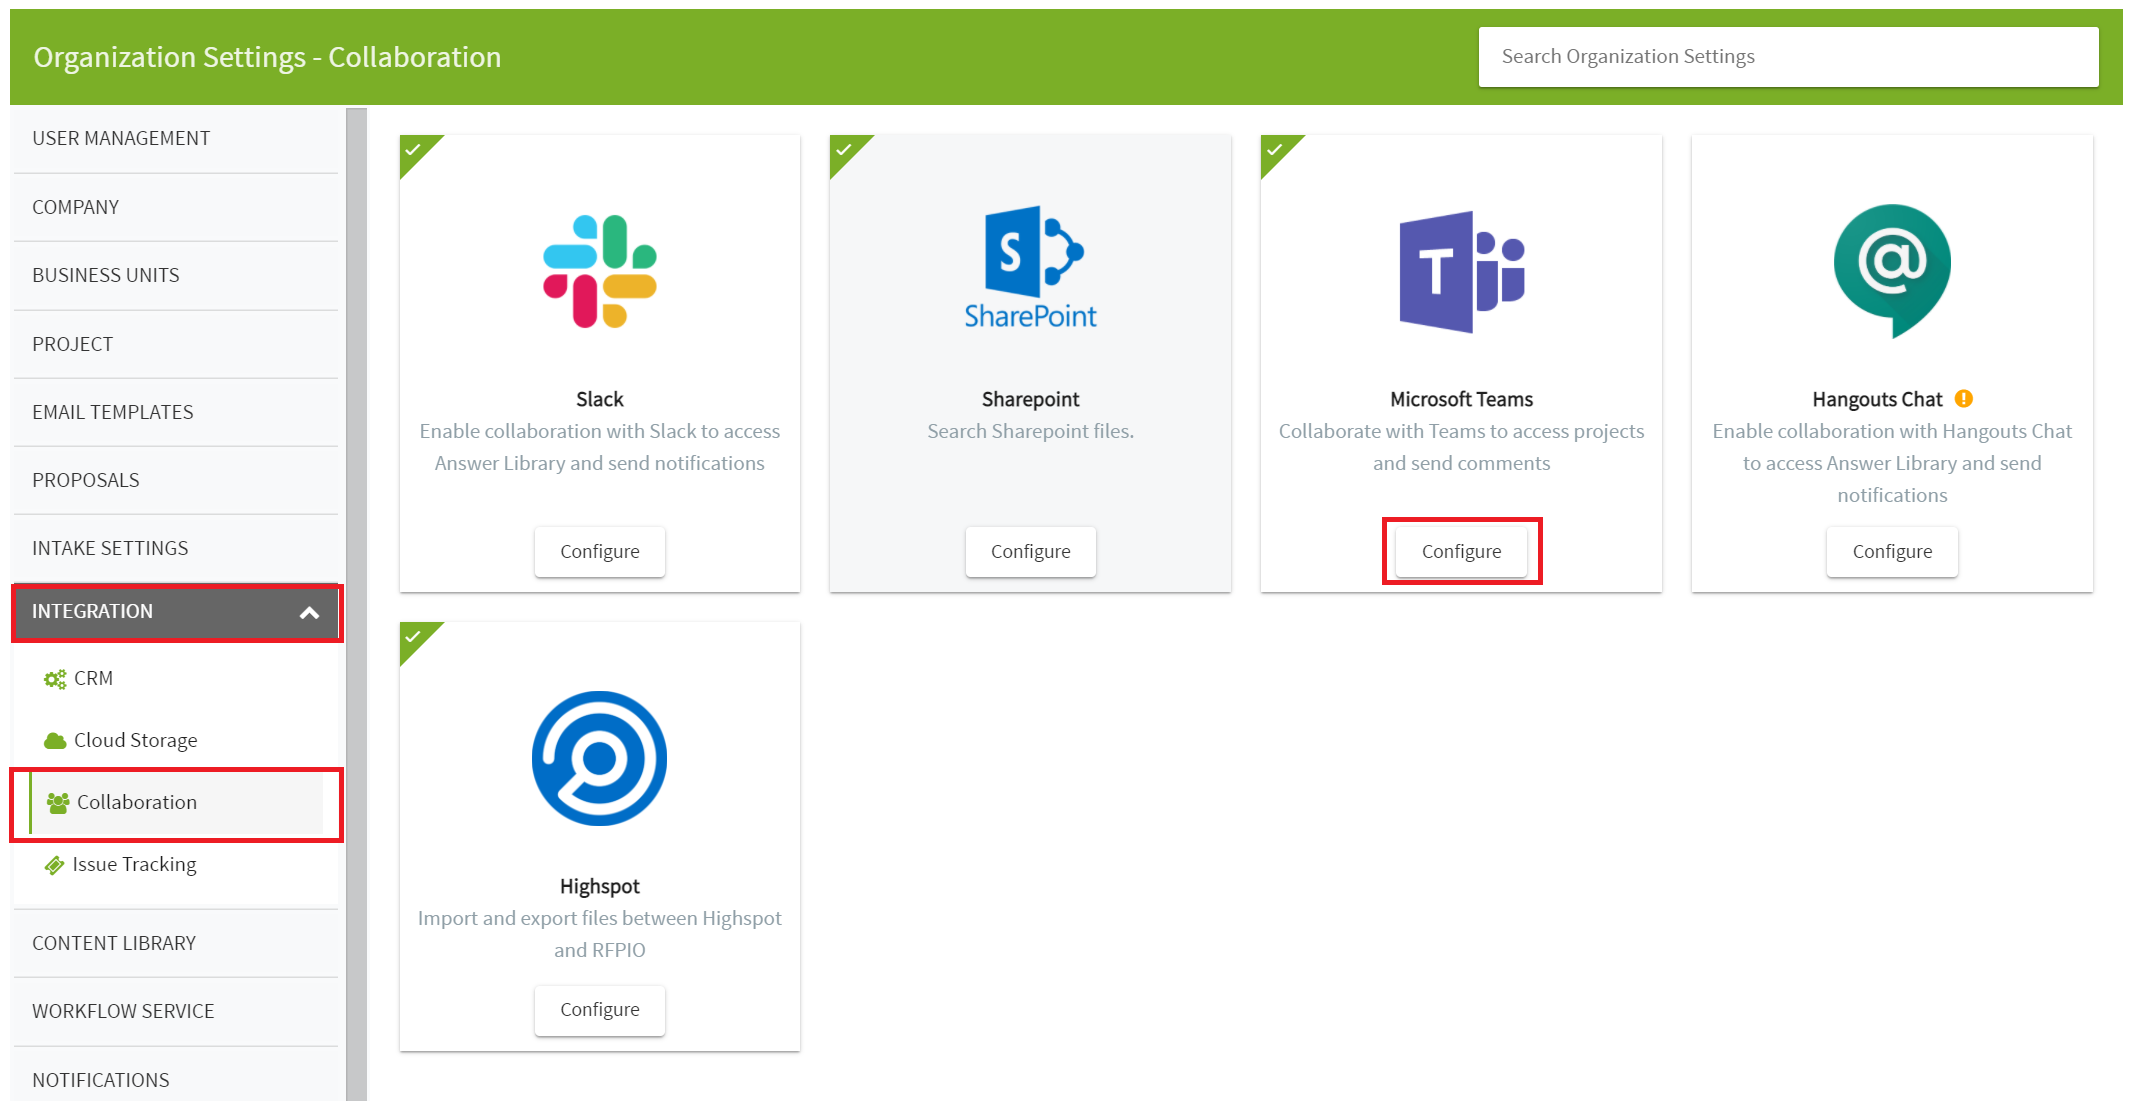
Task: Click the Slack card title
Action: click(600, 399)
